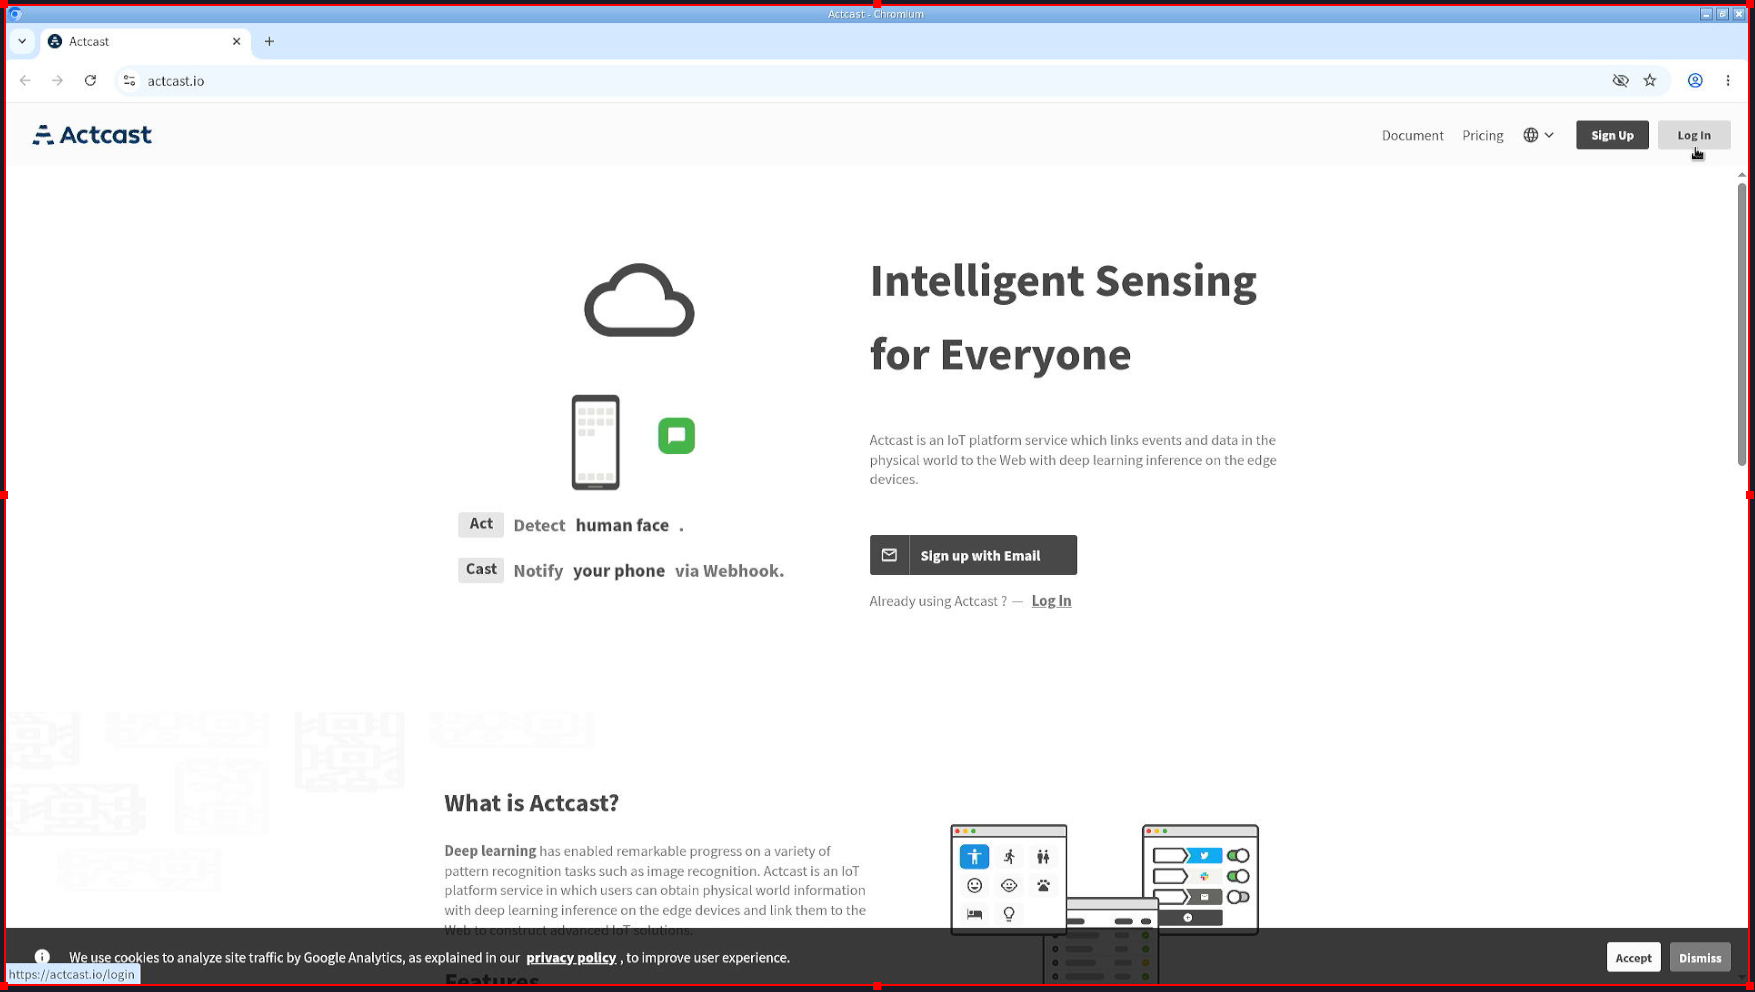The image size is (1755, 992).
Task: Click the Actcast logo in header
Action: [92, 135]
